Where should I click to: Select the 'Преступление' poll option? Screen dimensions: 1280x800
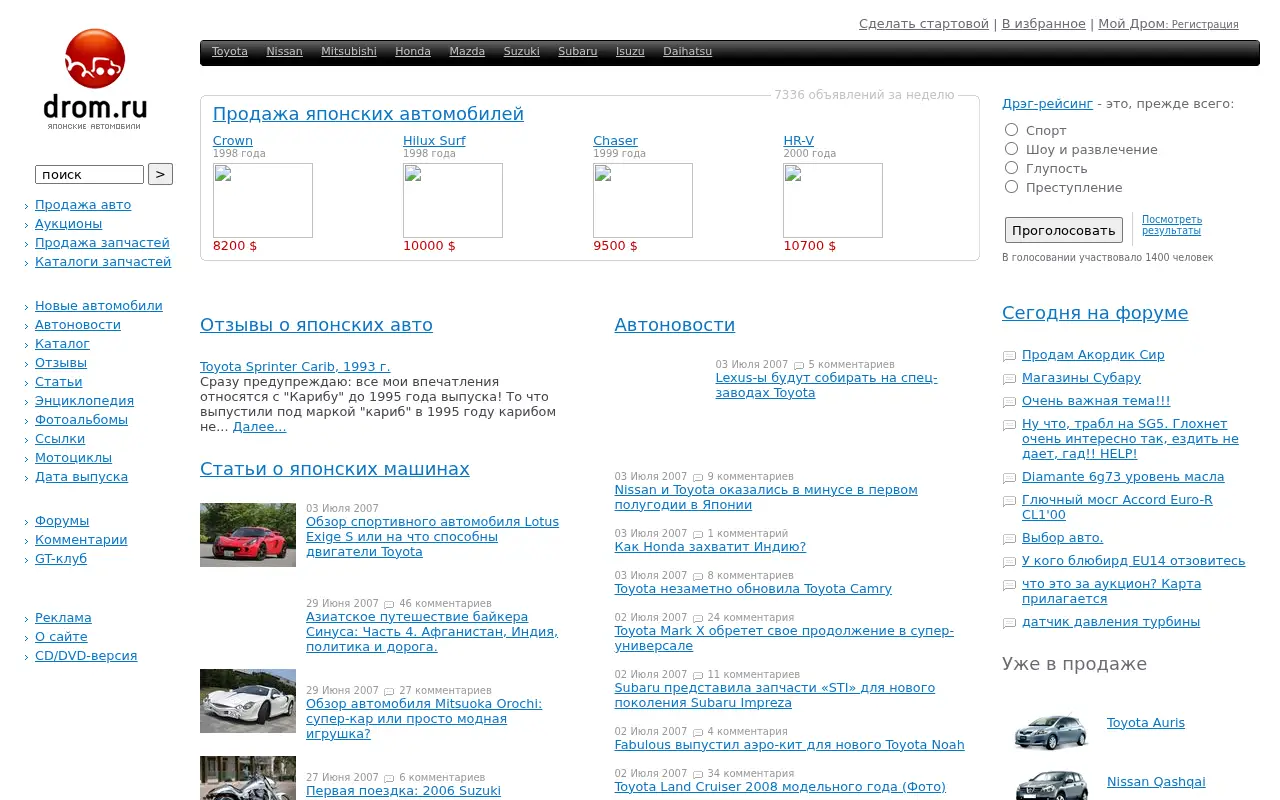pos(1011,187)
